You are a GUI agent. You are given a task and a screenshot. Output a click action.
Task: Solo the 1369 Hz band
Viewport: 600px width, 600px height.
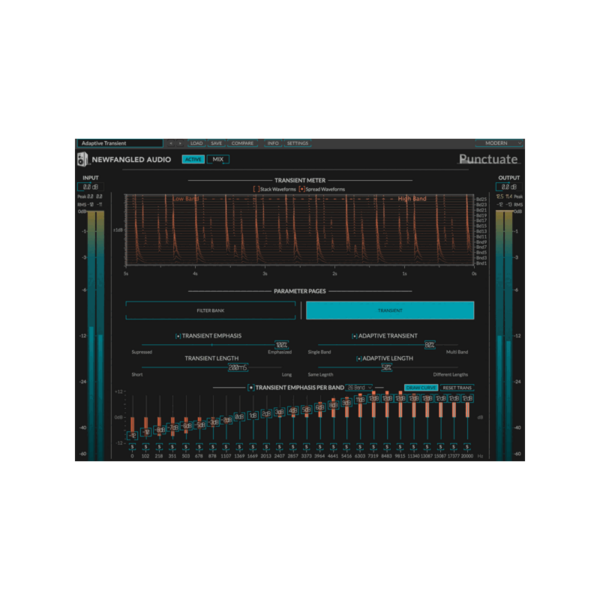(x=240, y=447)
